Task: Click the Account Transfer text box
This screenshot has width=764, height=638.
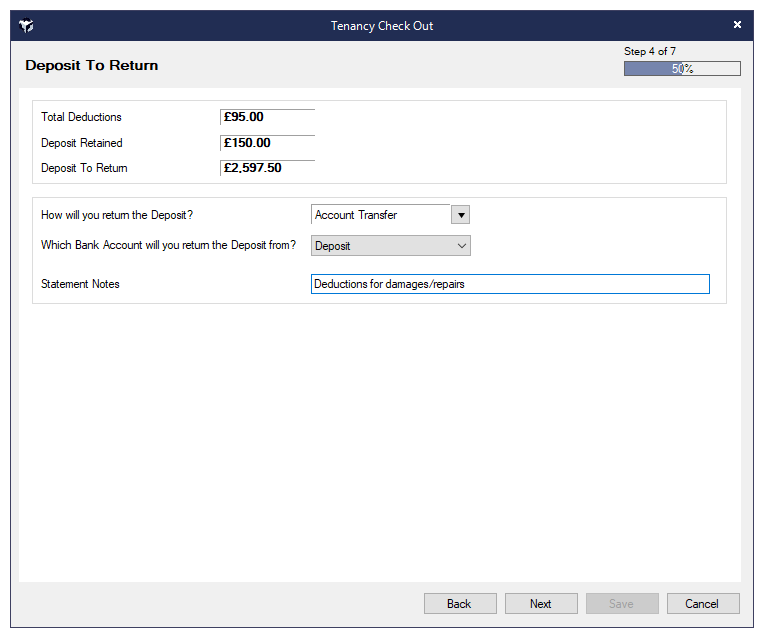Action: pyautogui.click(x=381, y=215)
